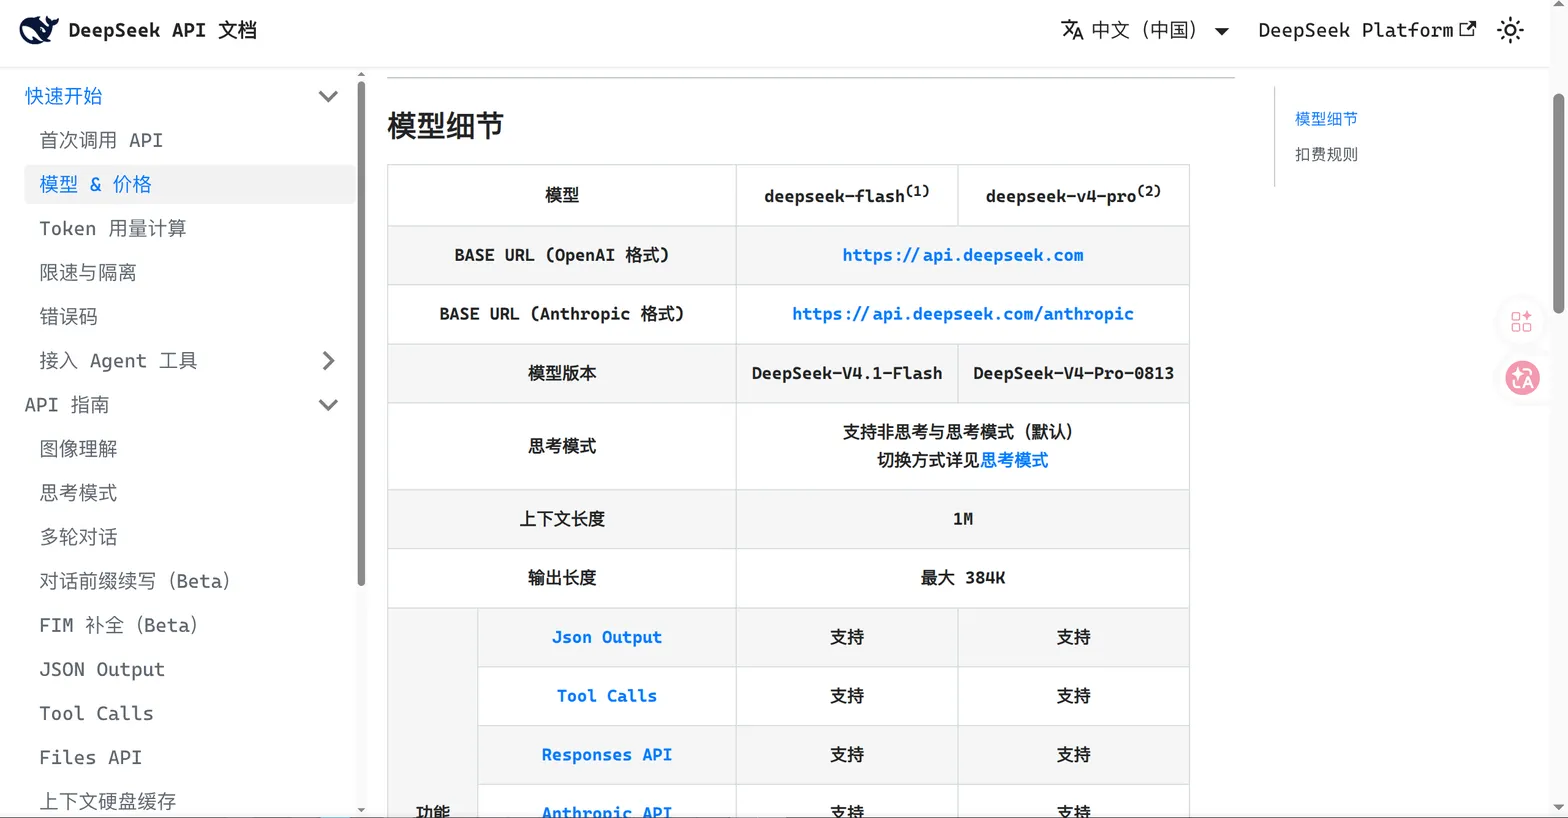Screen dimensions: 1568x818
Task: Open the 思考模式 sidebar guide
Action: pyautogui.click(x=78, y=493)
